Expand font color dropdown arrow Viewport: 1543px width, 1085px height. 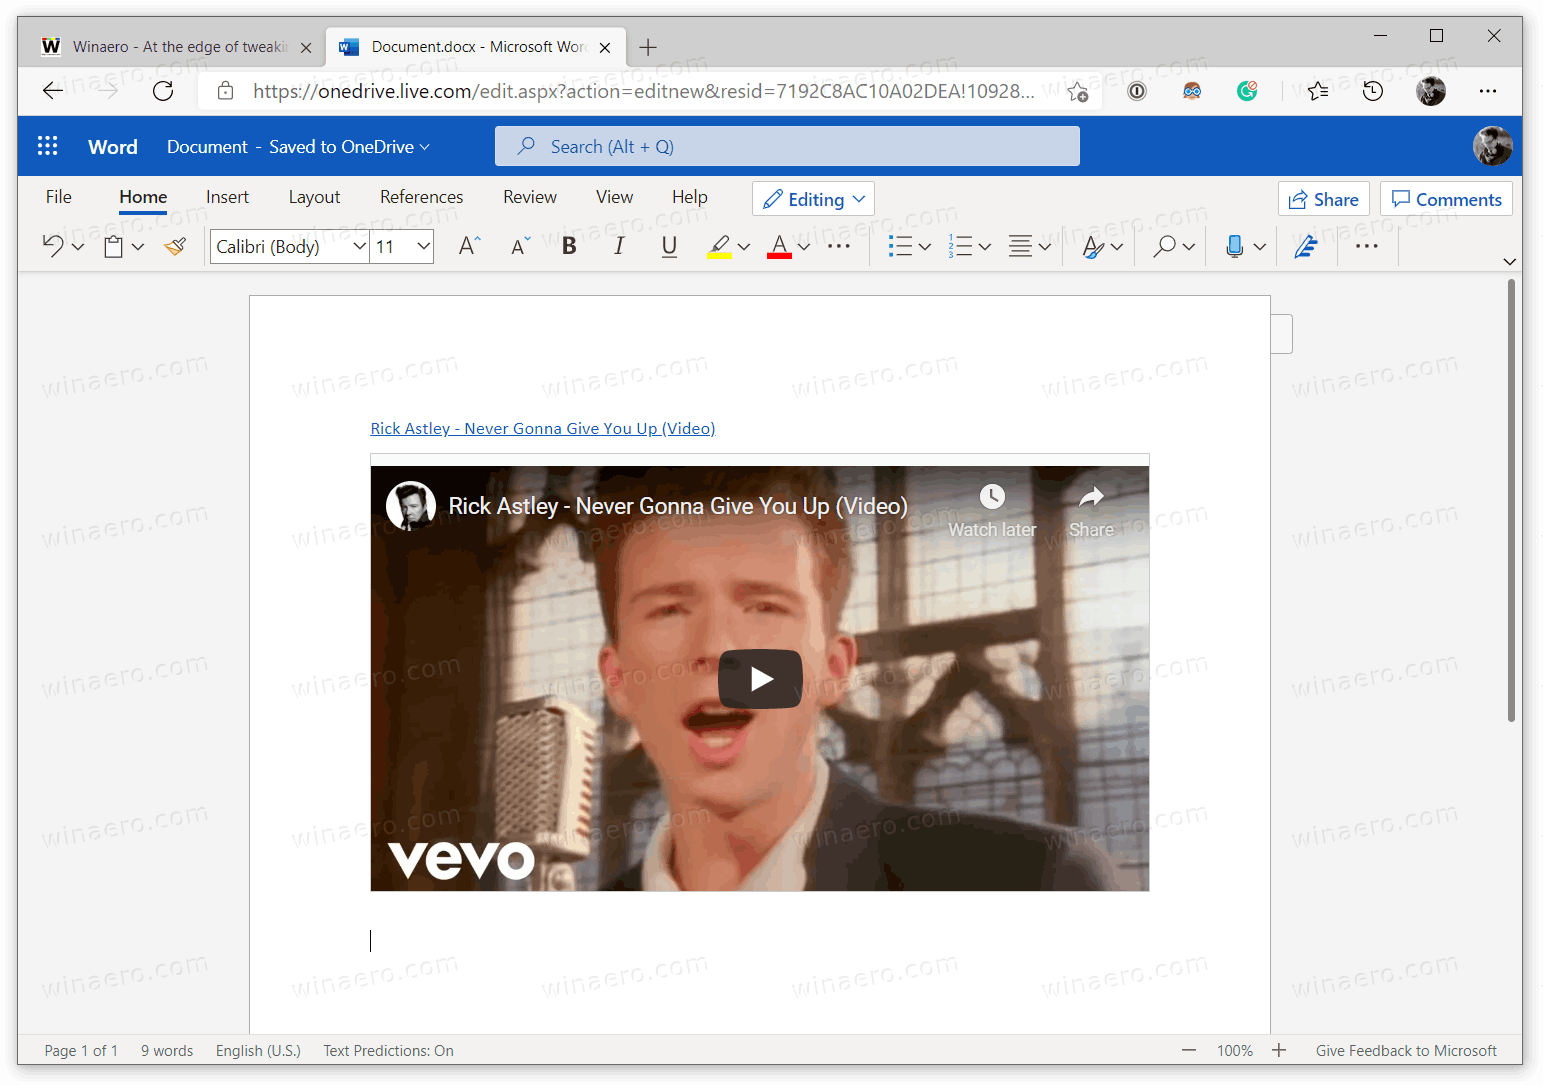coord(804,247)
